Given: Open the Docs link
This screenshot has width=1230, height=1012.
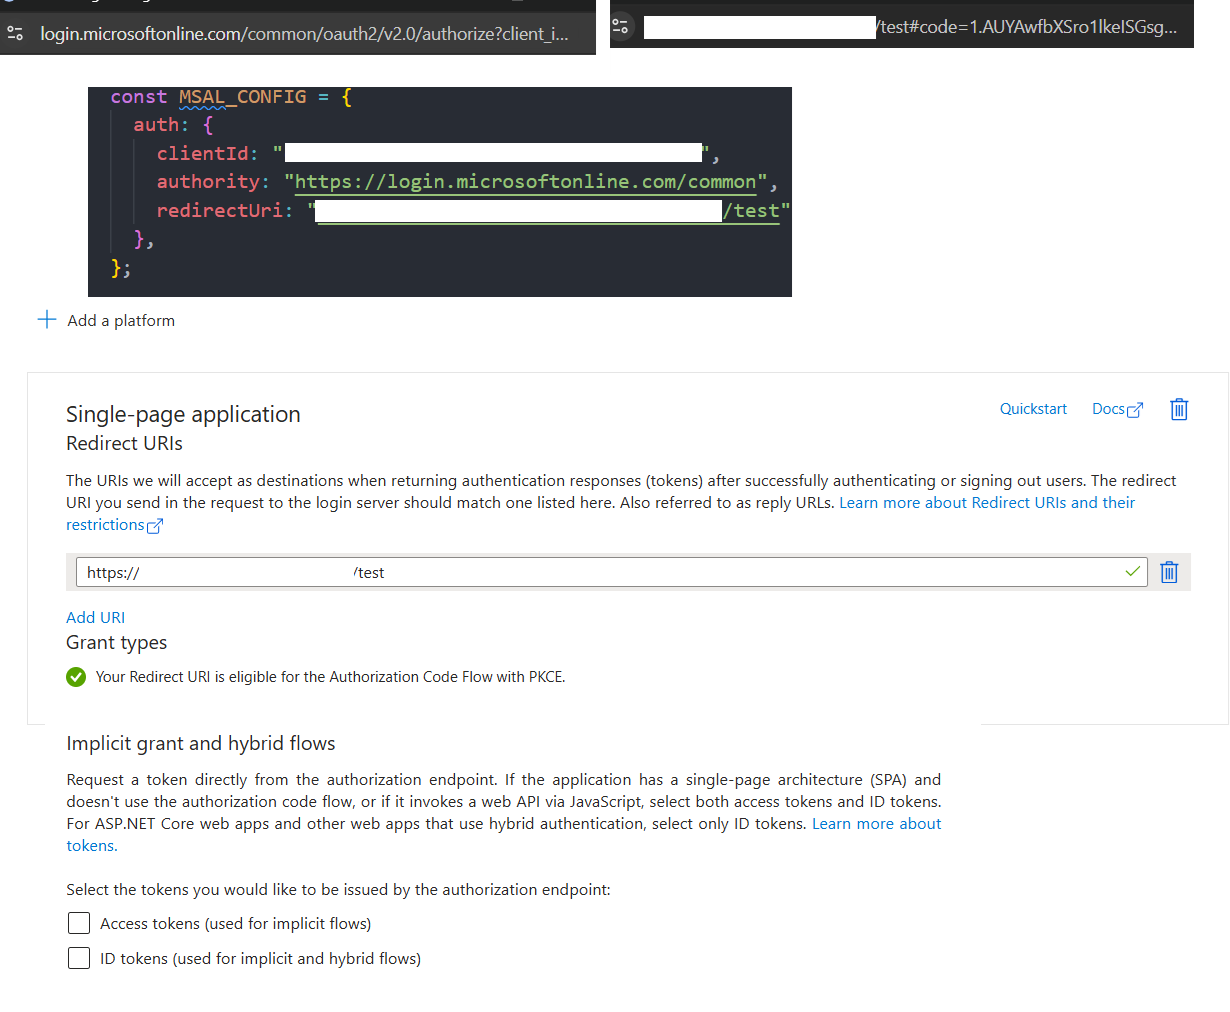Looking at the screenshot, I should [x=1108, y=408].
